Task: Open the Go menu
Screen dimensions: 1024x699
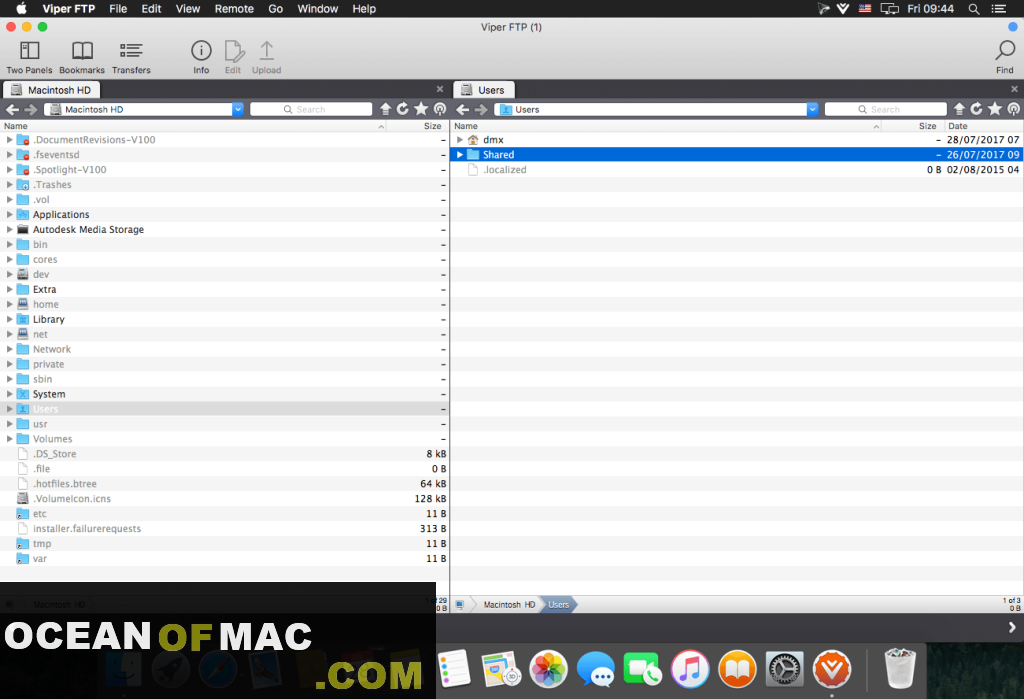Action: (x=276, y=8)
